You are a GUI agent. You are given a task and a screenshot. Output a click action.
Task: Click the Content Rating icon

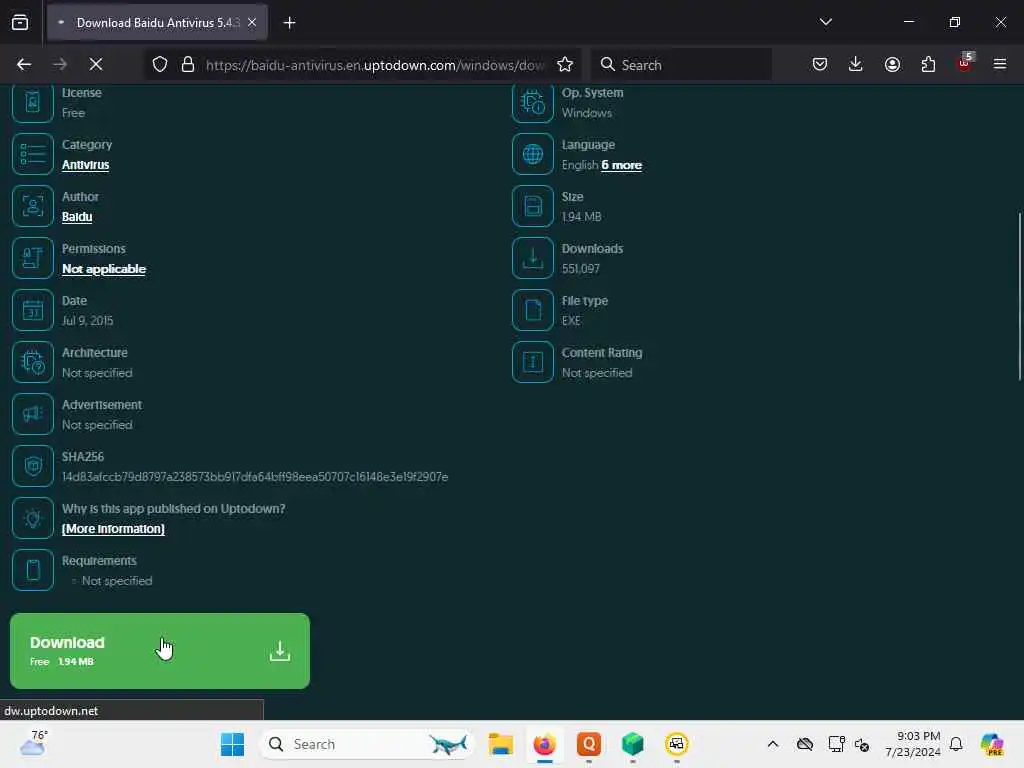[x=532, y=362]
